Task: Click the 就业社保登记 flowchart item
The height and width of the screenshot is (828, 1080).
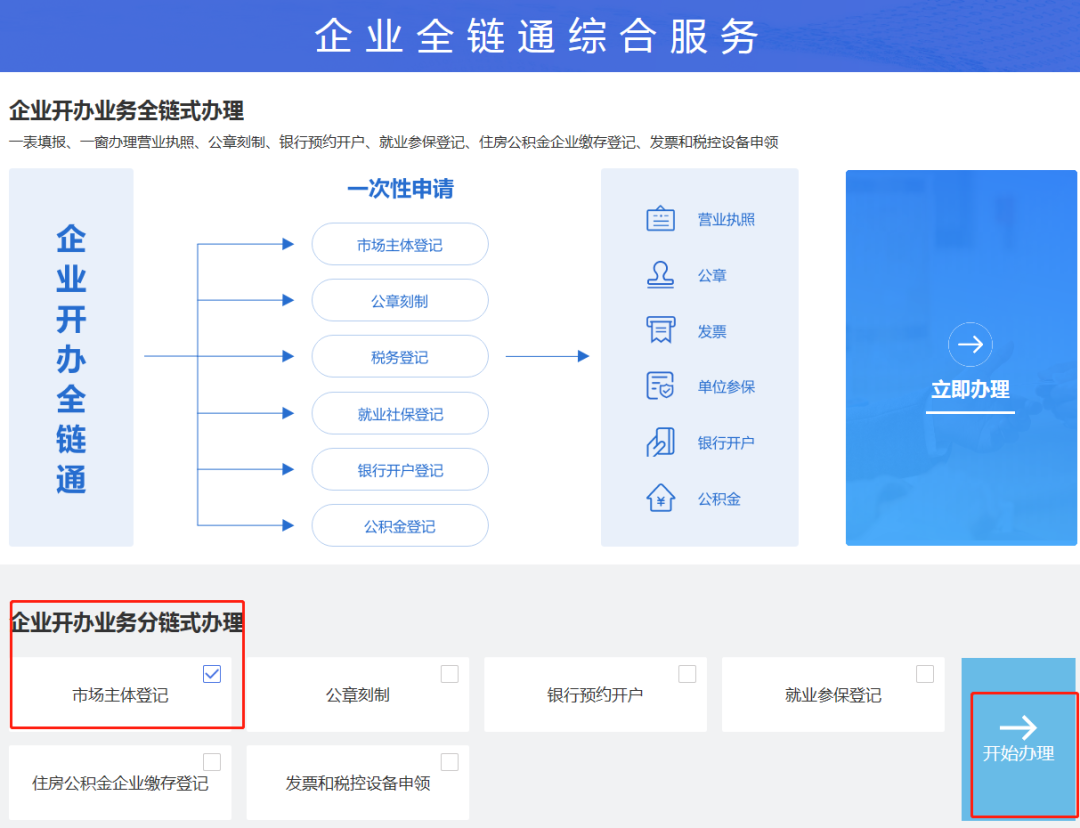Action: click(400, 414)
